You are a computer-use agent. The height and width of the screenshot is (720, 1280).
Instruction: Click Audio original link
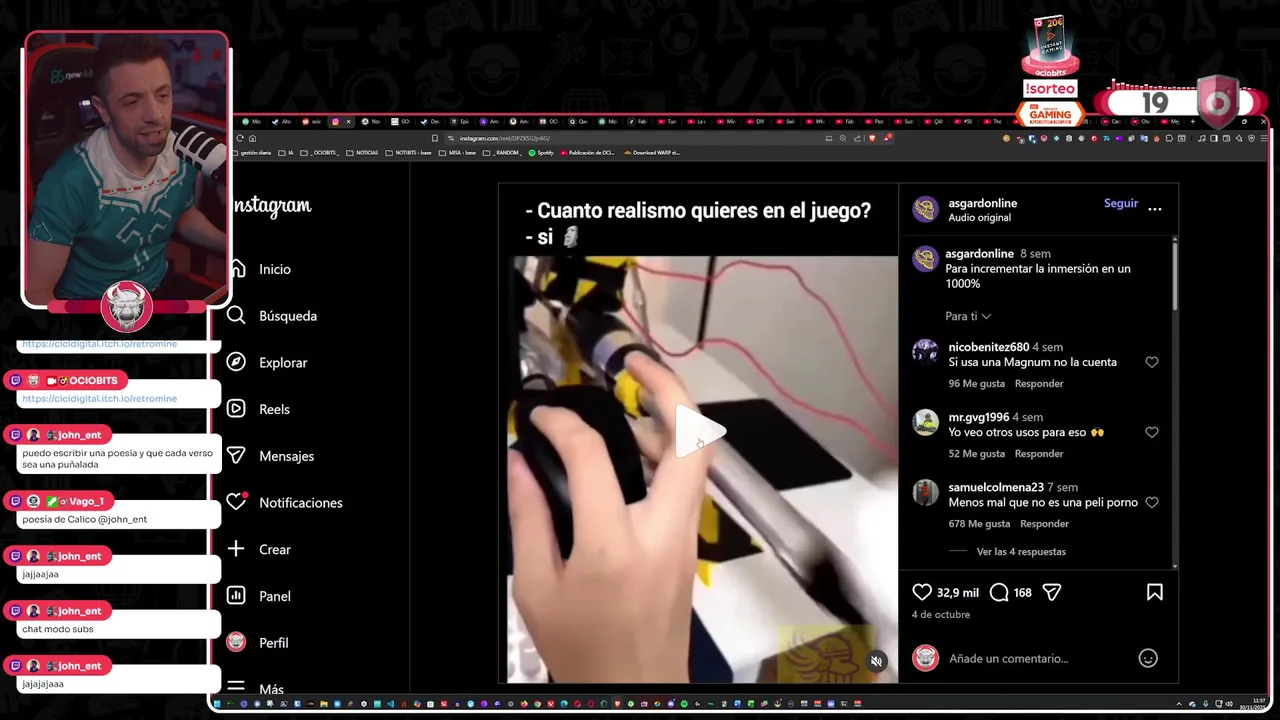pyautogui.click(x=979, y=217)
